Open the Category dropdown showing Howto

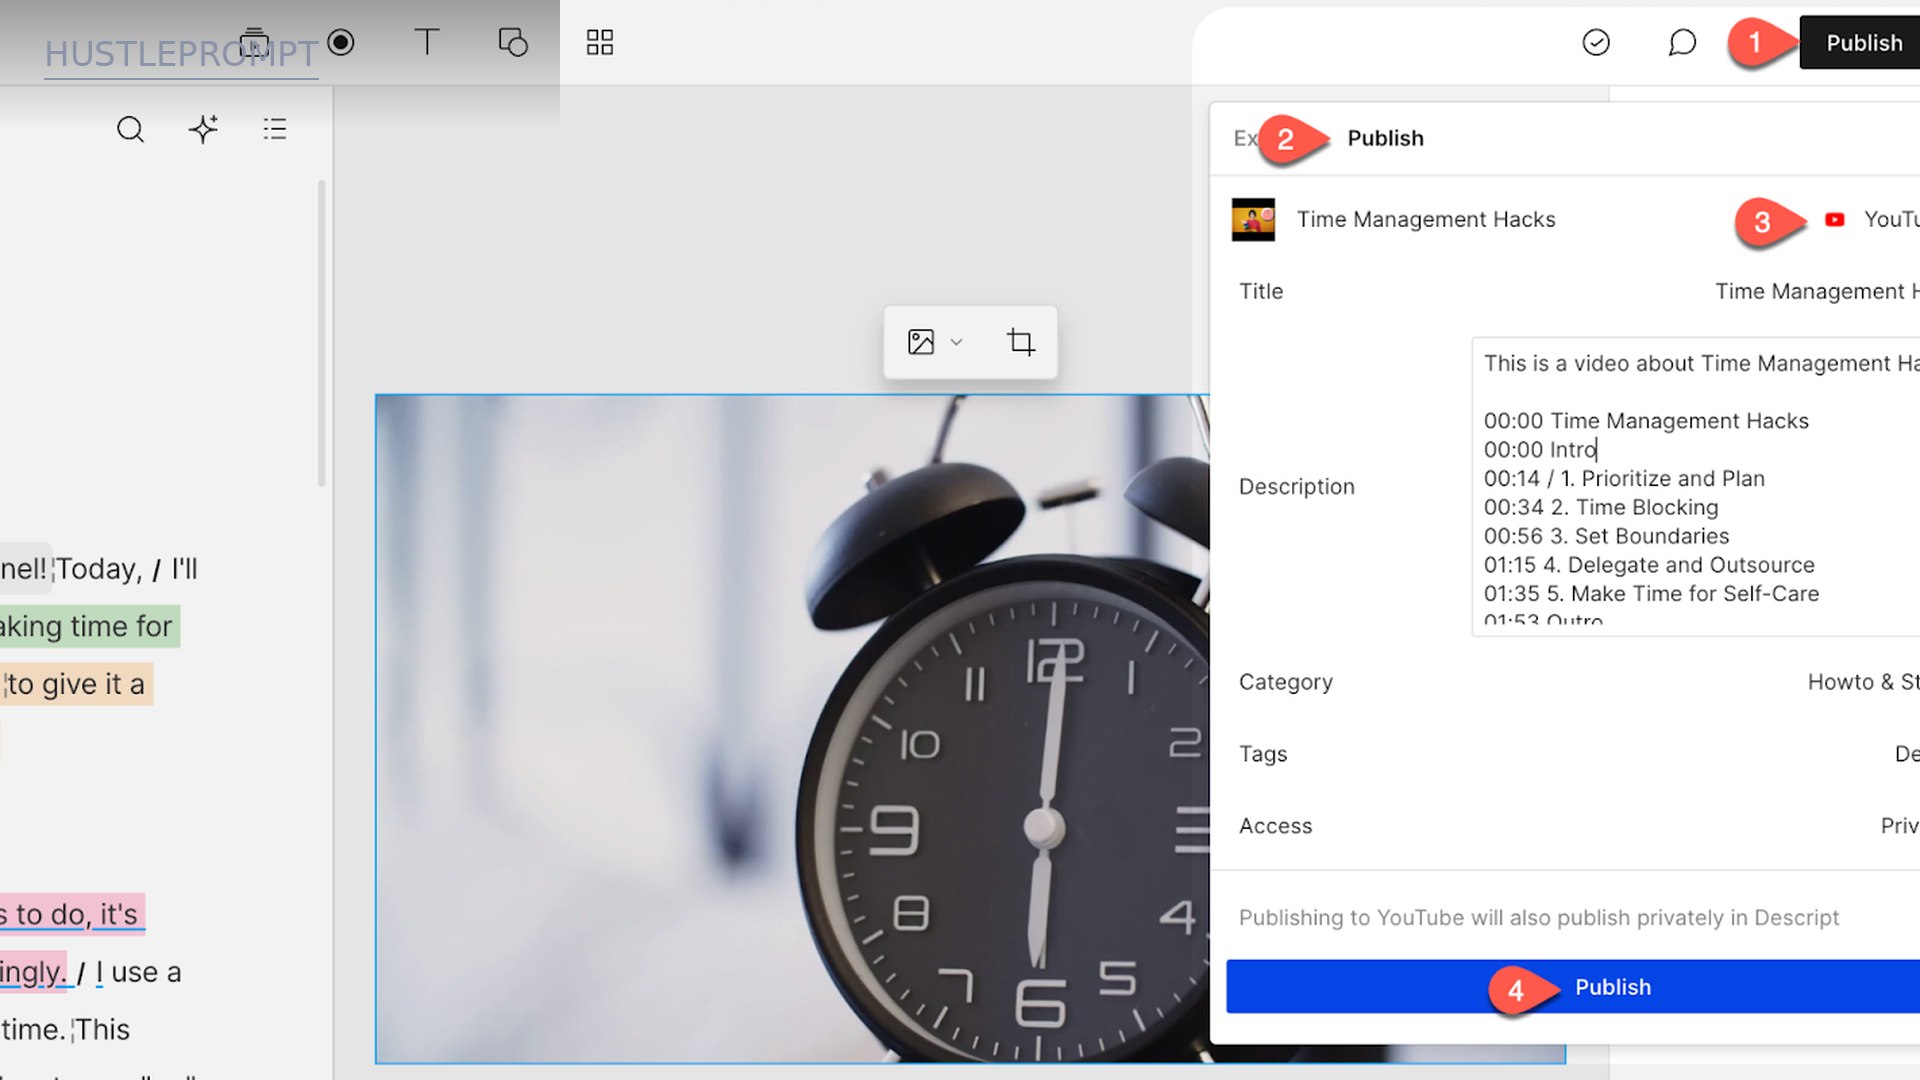click(x=1863, y=682)
